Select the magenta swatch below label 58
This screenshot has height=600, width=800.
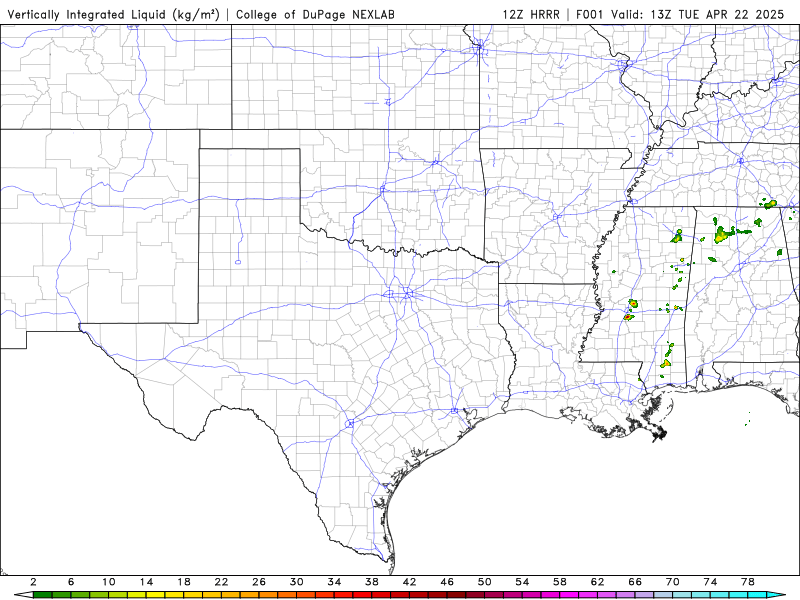tap(569, 595)
